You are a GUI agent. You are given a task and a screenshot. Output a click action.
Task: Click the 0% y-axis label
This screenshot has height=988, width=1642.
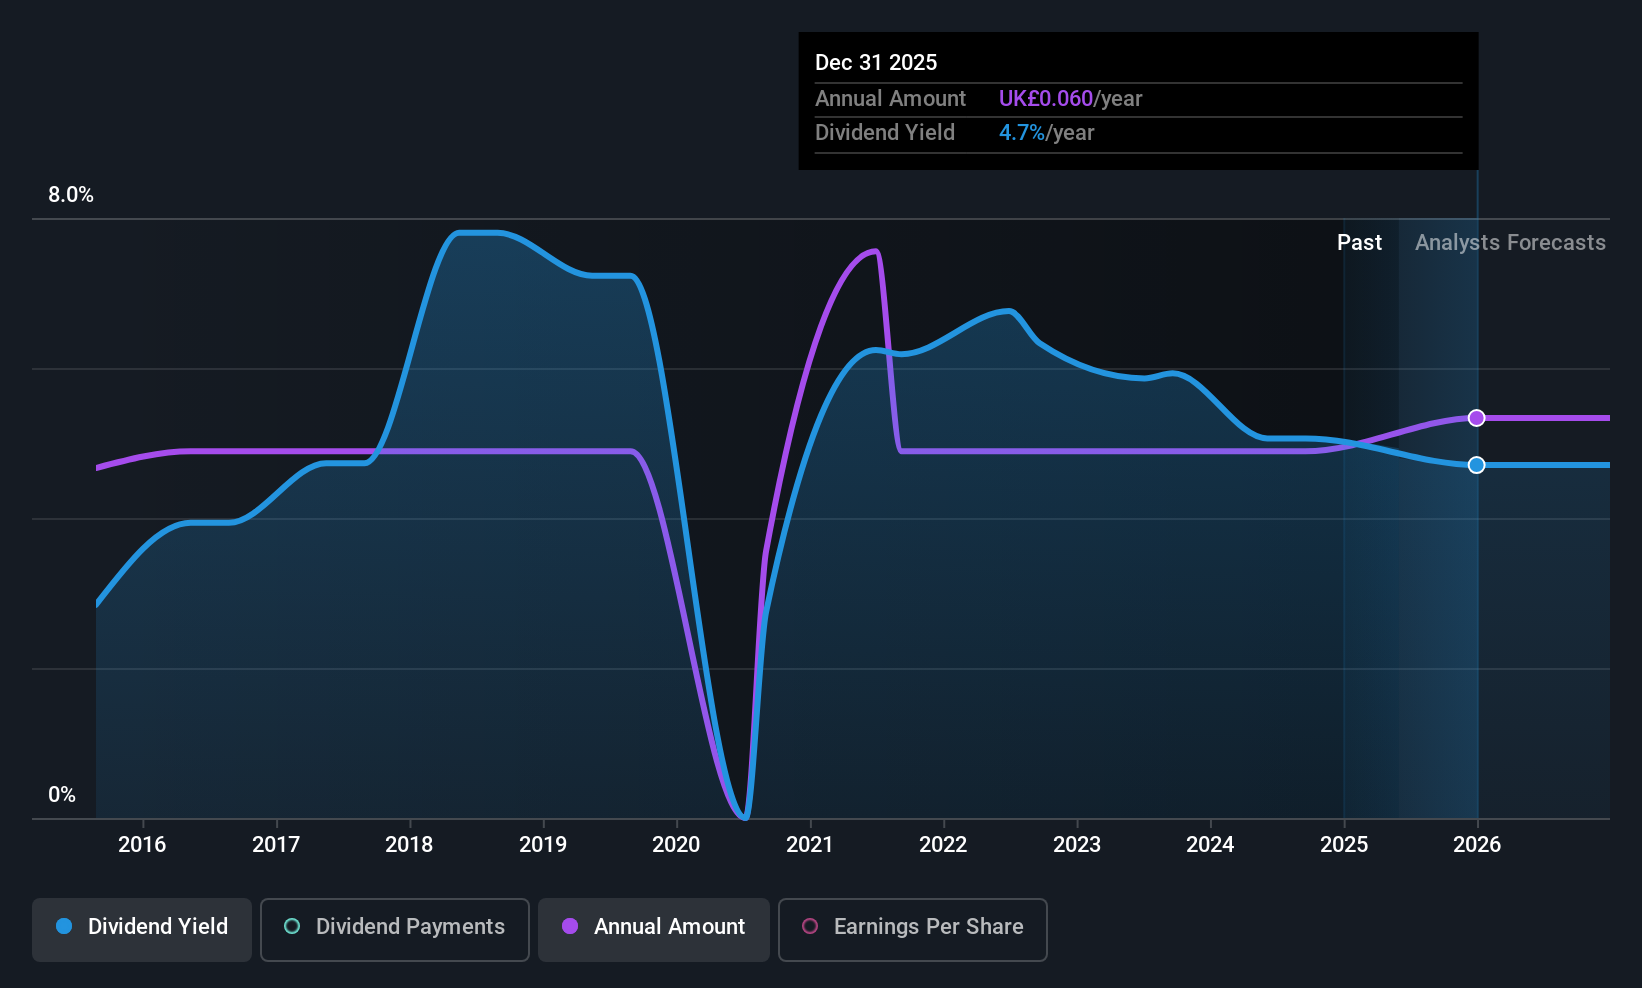[x=62, y=795]
